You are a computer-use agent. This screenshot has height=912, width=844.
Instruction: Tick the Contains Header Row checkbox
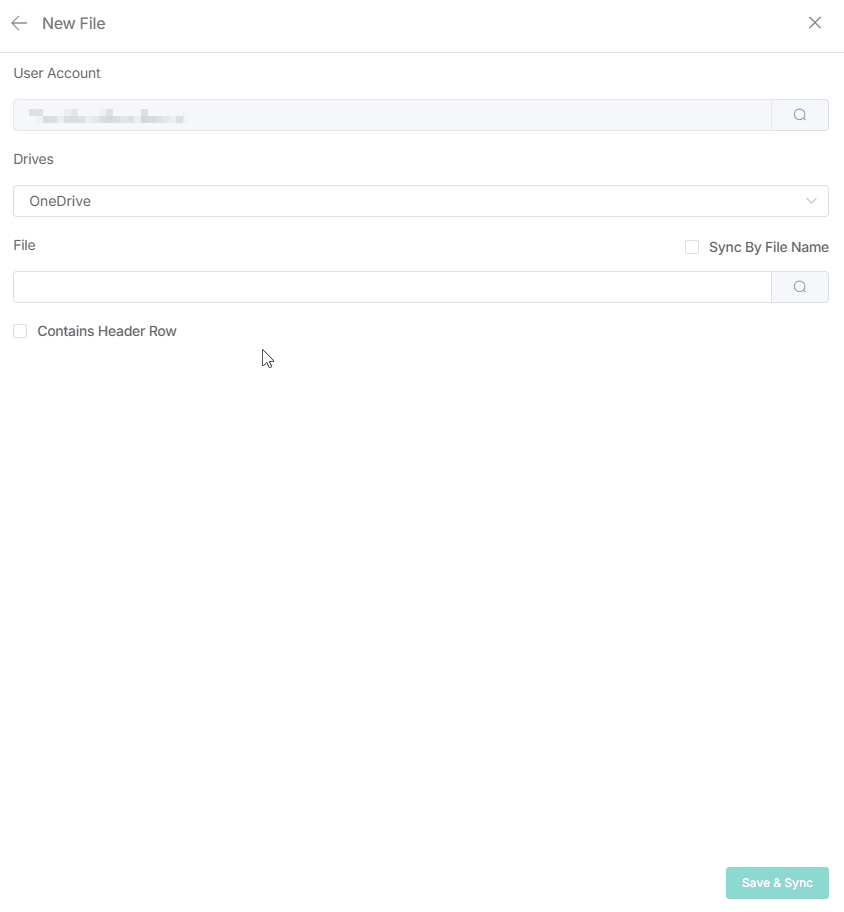tap(20, 331)
